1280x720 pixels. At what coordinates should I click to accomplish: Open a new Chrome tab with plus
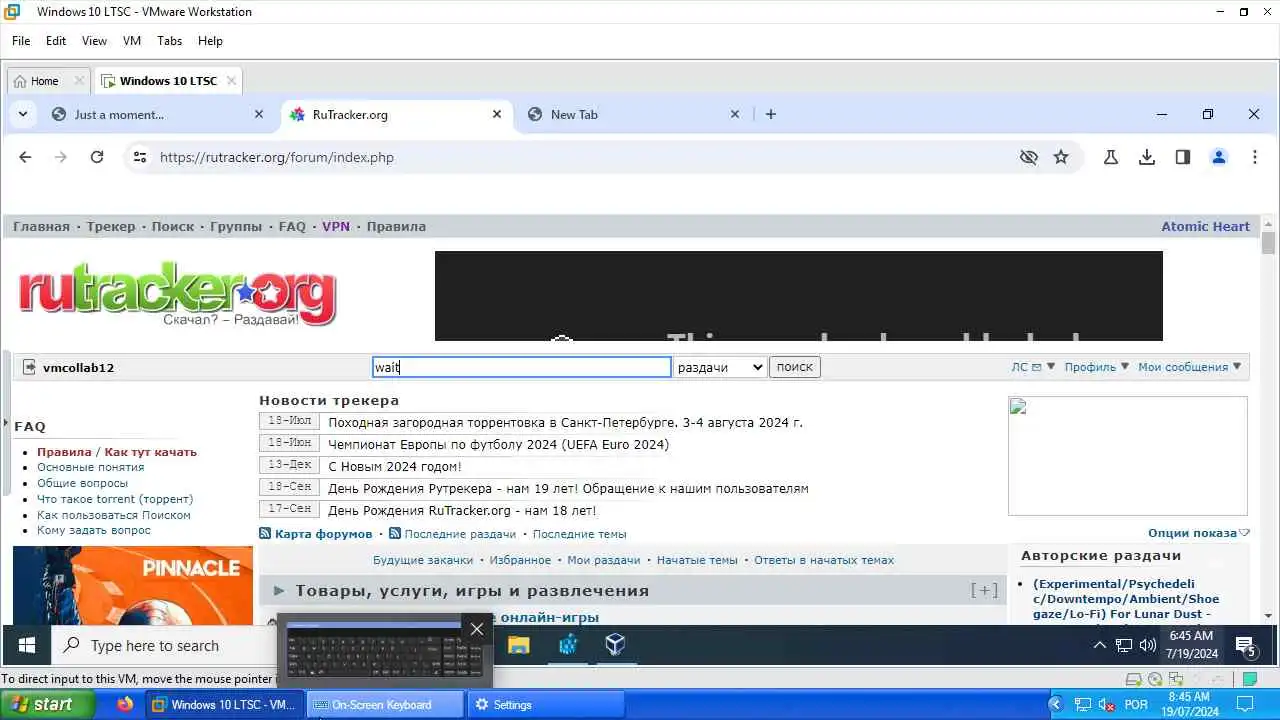771,114
